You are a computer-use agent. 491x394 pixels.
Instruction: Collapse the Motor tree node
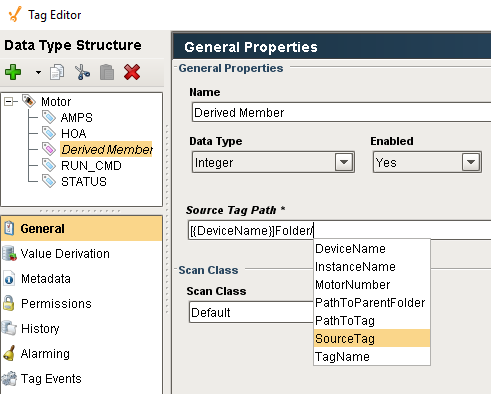(x=8, y=101)
